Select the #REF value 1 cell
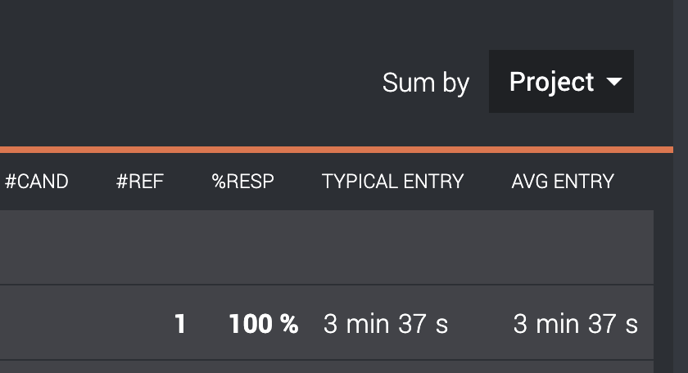This screenshot has width=688, height=373. click(180, 324)
